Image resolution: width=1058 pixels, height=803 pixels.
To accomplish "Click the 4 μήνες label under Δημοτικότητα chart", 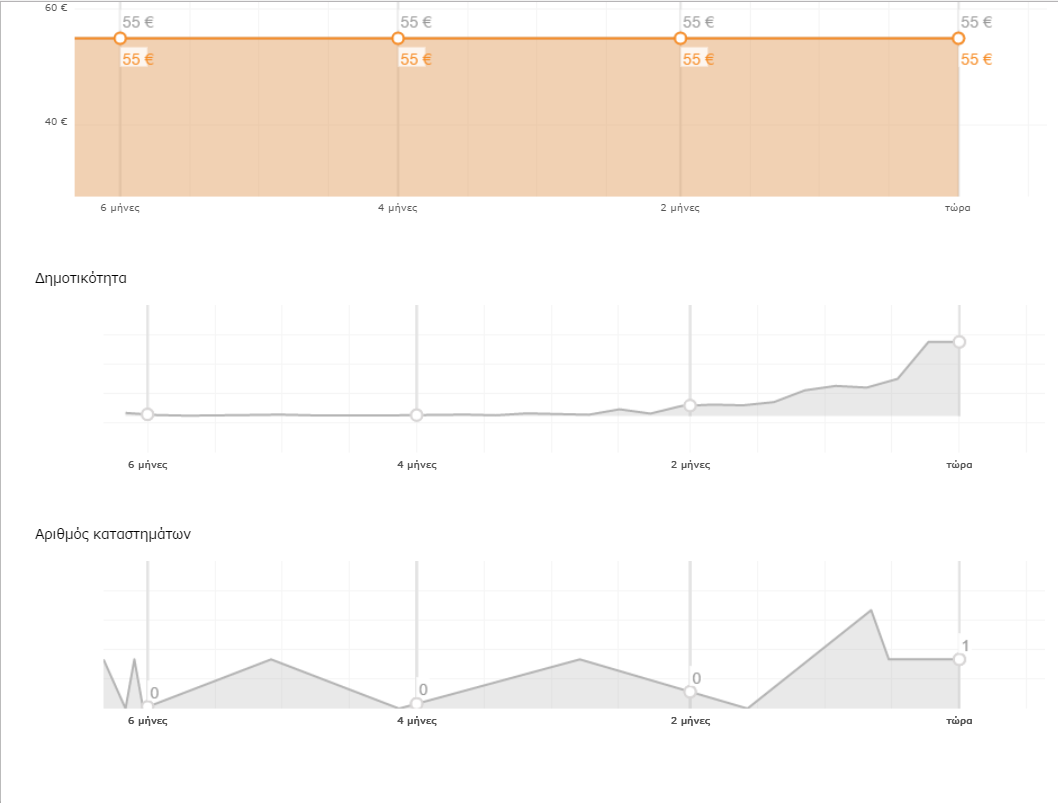I will point(417,465).
